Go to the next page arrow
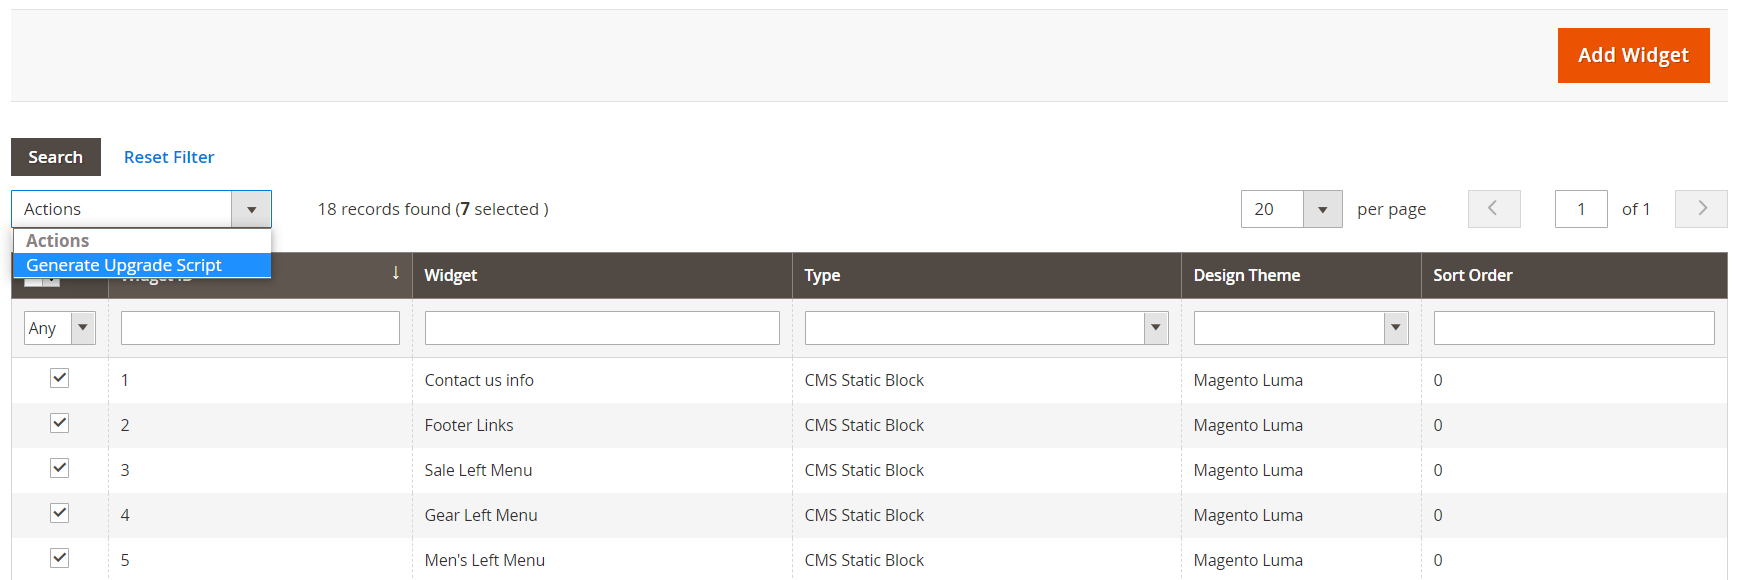Viewport: 1737px width, 580px height. (1700, 209)
